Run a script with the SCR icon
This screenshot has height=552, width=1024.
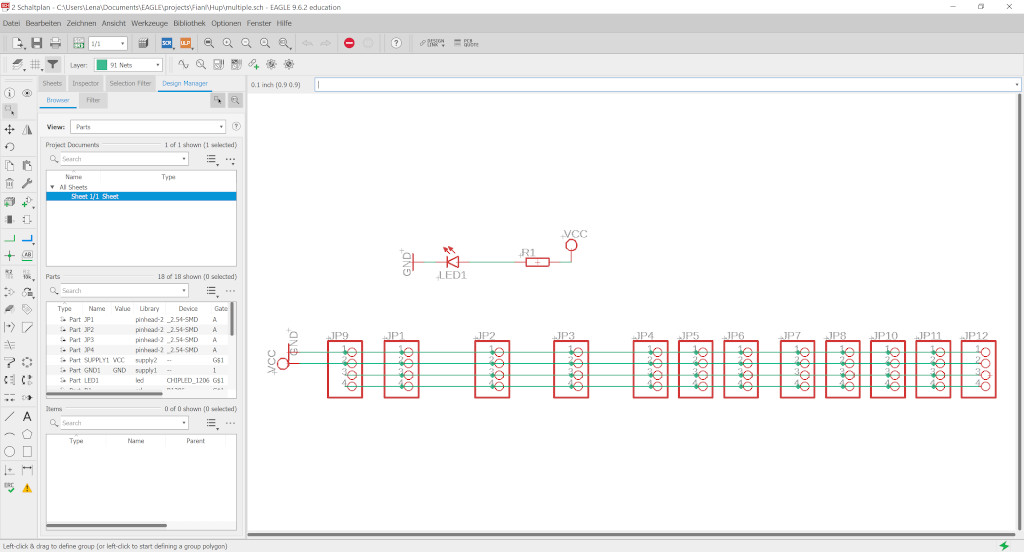tap(167, 43)
